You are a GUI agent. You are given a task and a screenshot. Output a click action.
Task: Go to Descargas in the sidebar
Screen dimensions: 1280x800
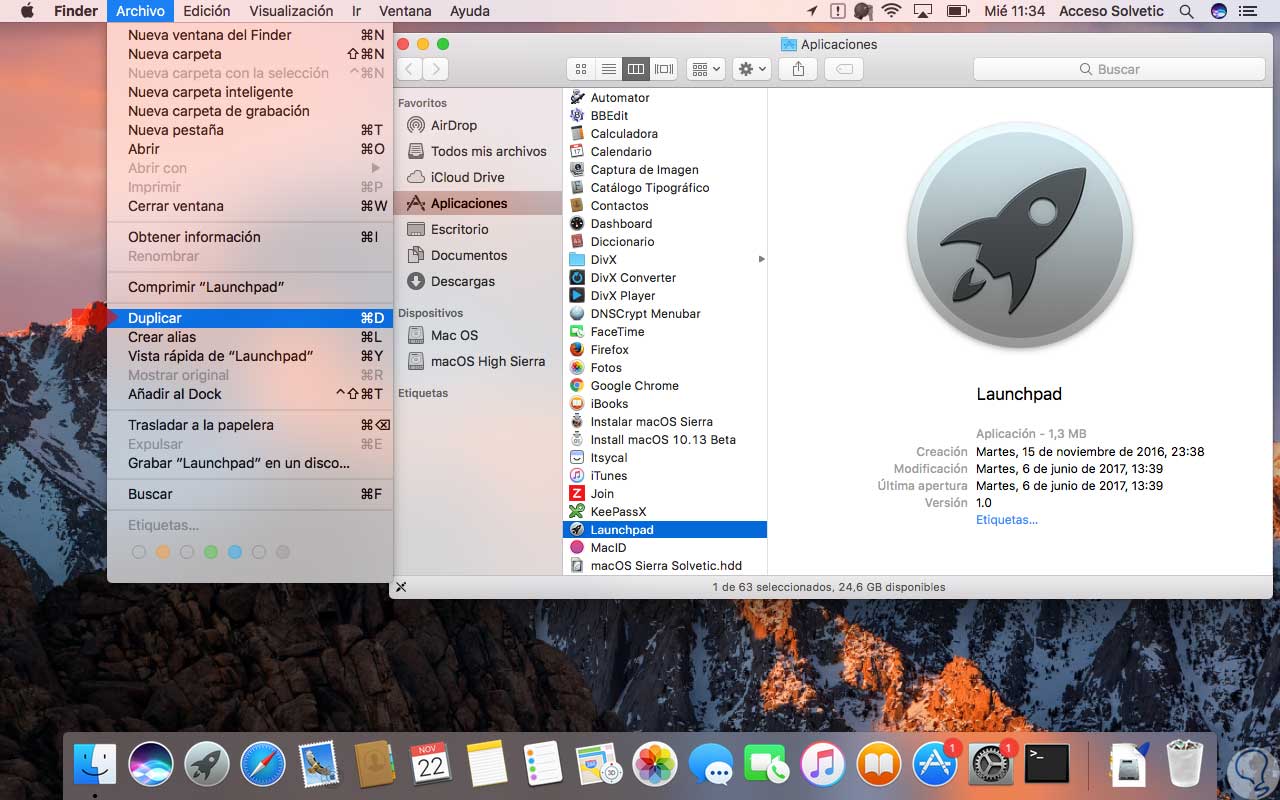click(478, 281)
